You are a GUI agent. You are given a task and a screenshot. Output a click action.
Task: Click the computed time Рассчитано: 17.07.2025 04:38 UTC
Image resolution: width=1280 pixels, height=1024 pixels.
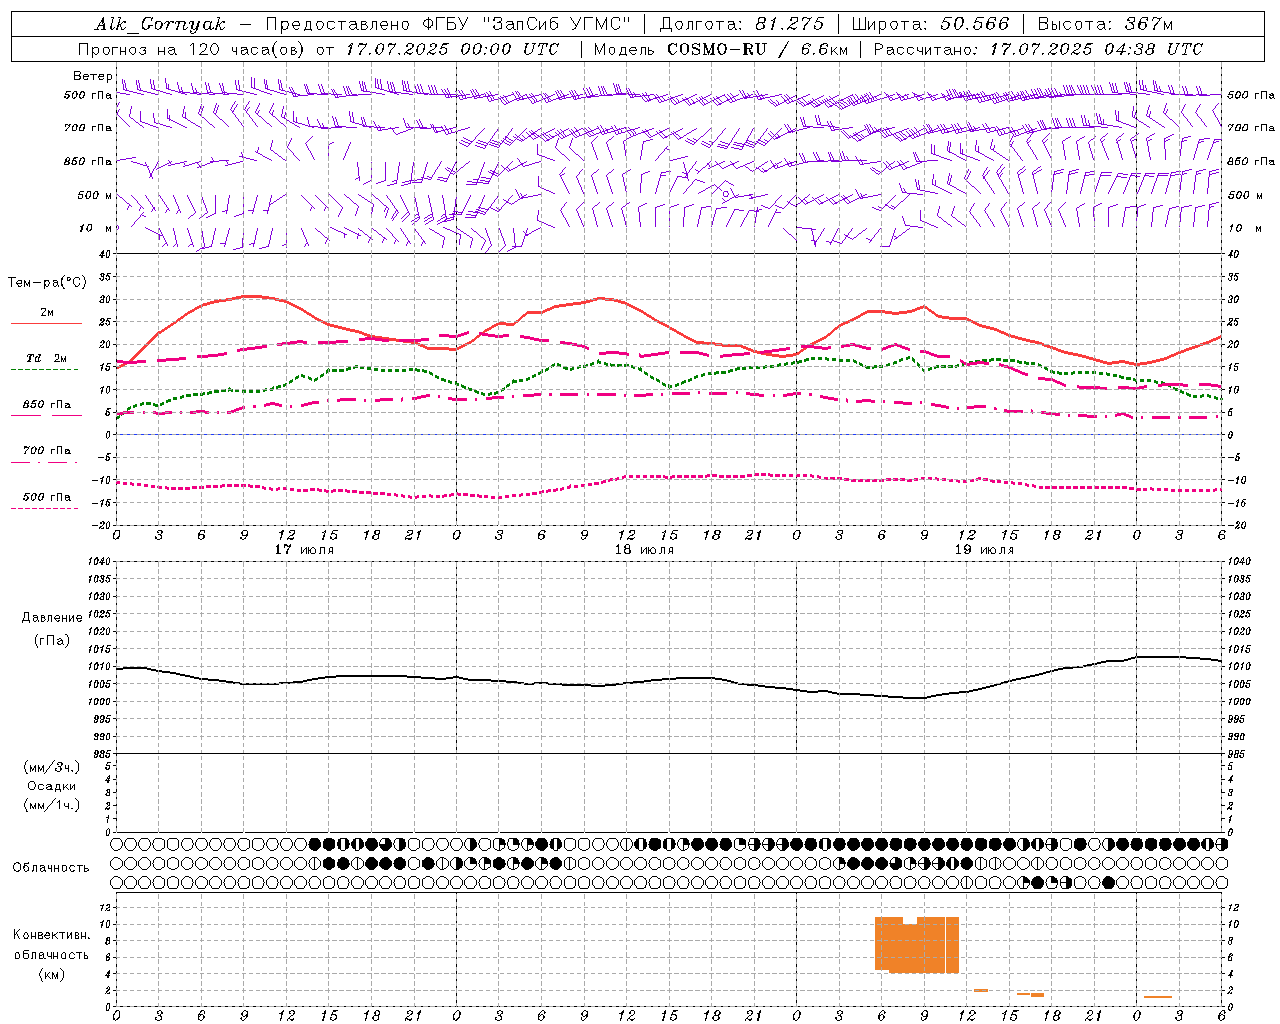[x=1038, y=49]
